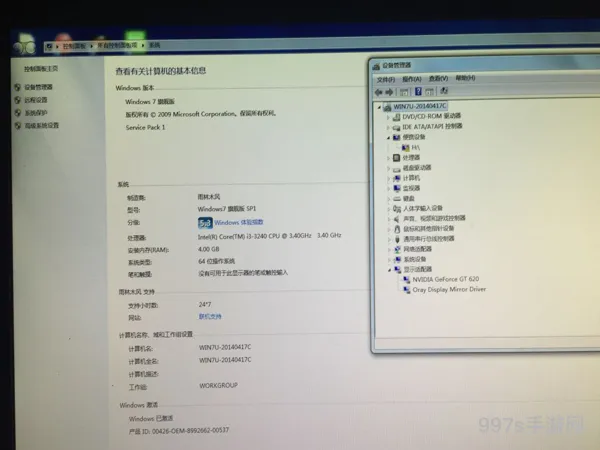Collapse the 显示适配器 node arrow
The image size is (600, 450).
click(x=390, y=270)
